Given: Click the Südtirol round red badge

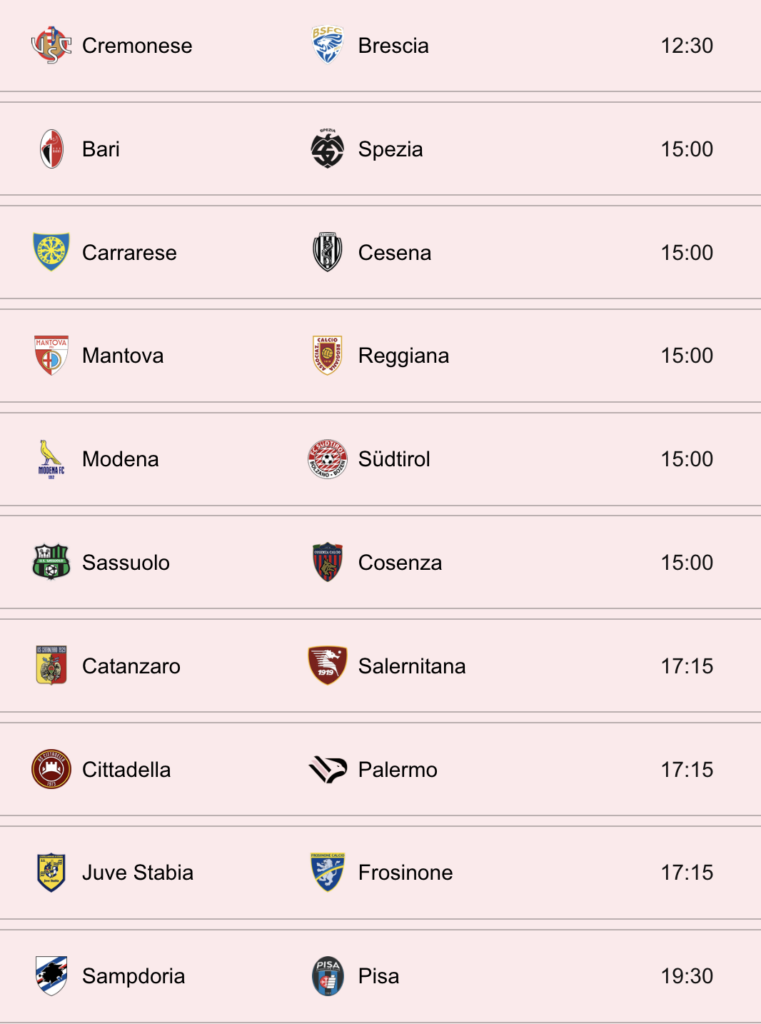Looking at the screenshot, I should click(327, 459).
